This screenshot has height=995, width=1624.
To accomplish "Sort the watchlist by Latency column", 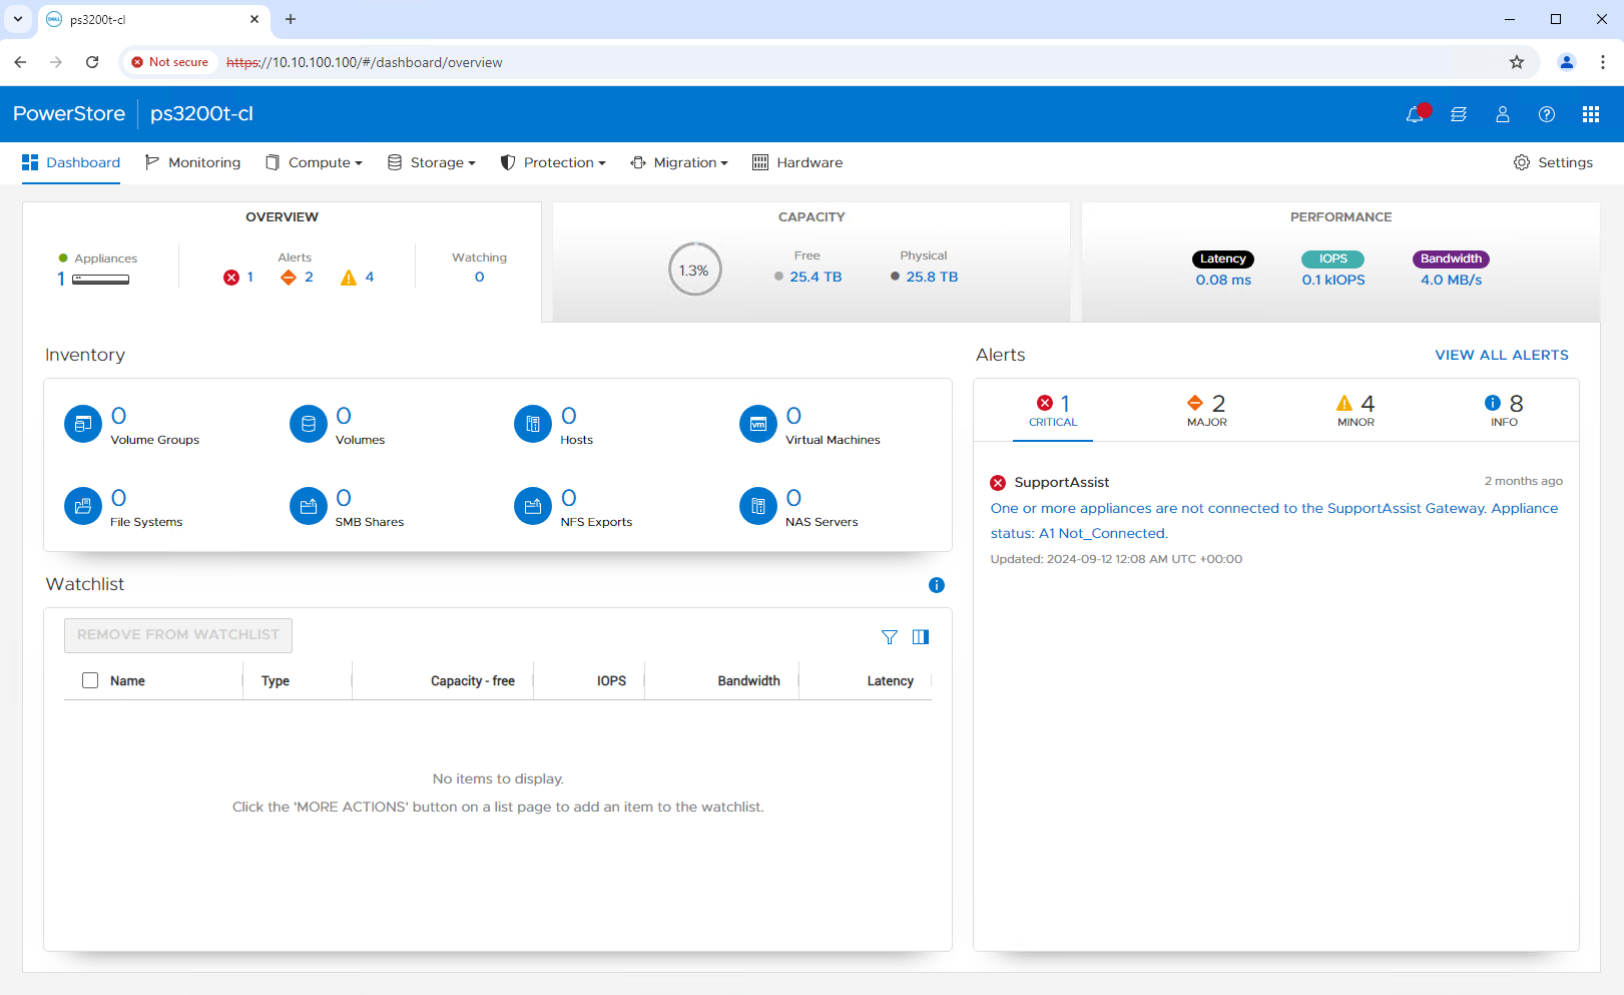I will pyautogui.click(x=890, y=681).
